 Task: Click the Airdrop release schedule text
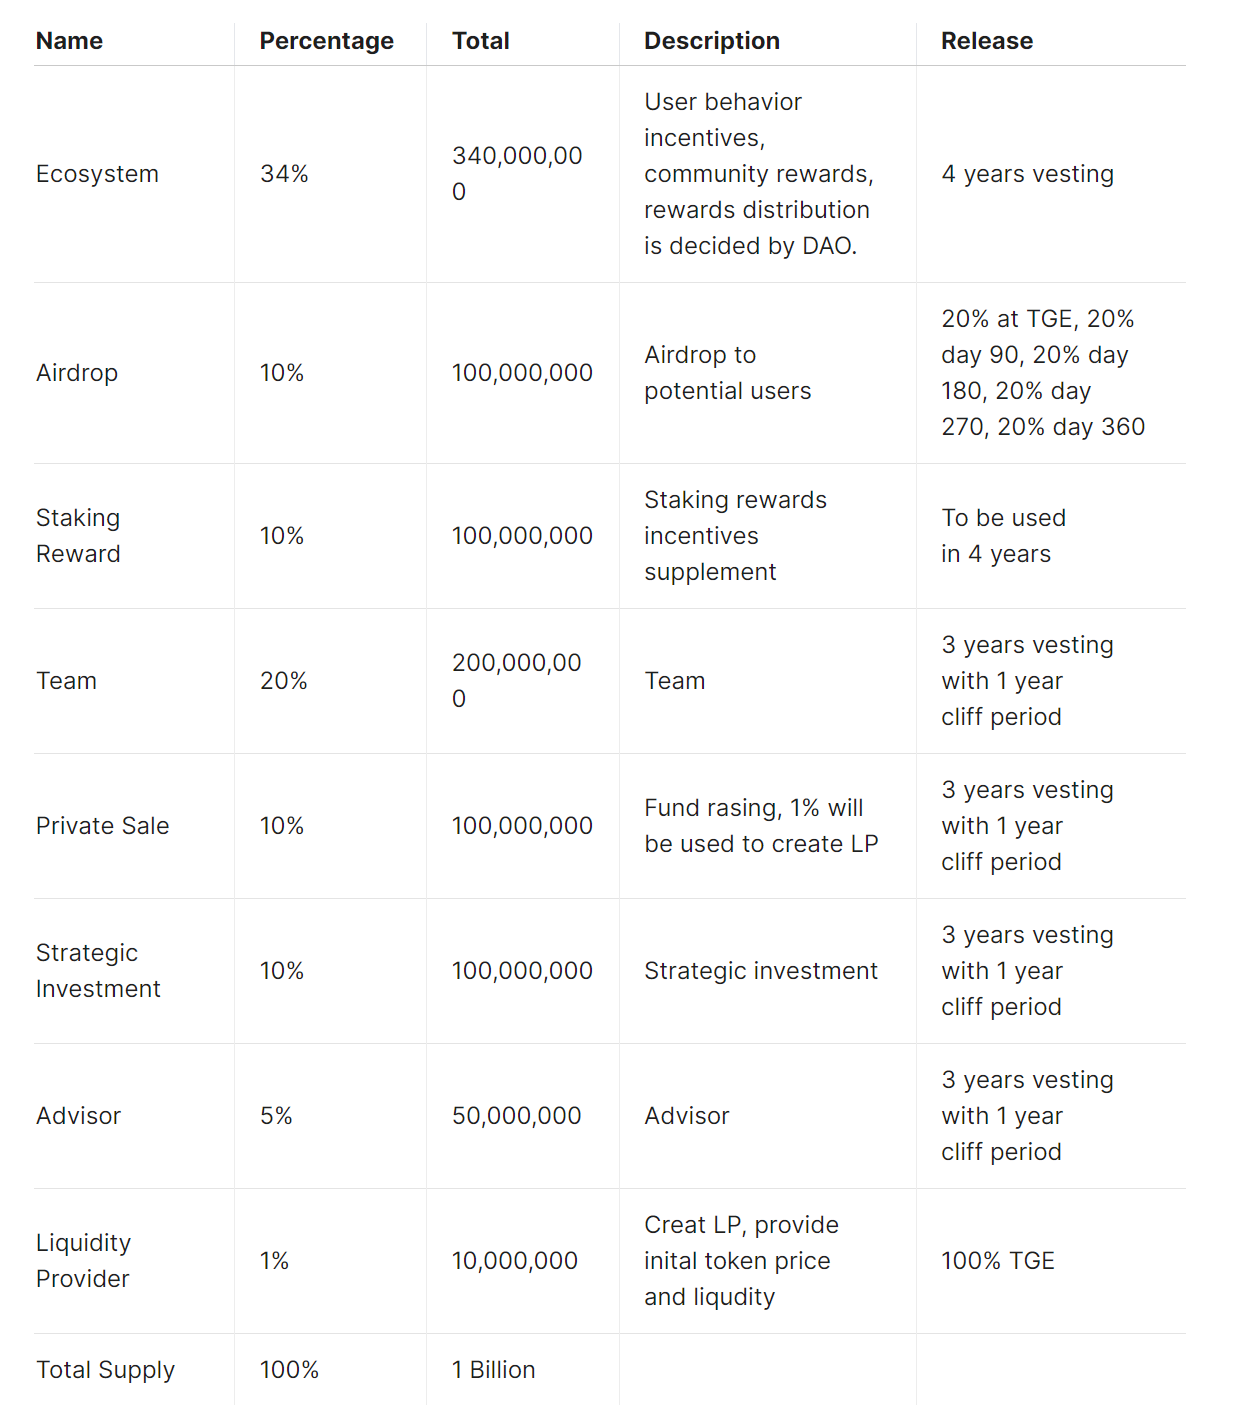1043,373
